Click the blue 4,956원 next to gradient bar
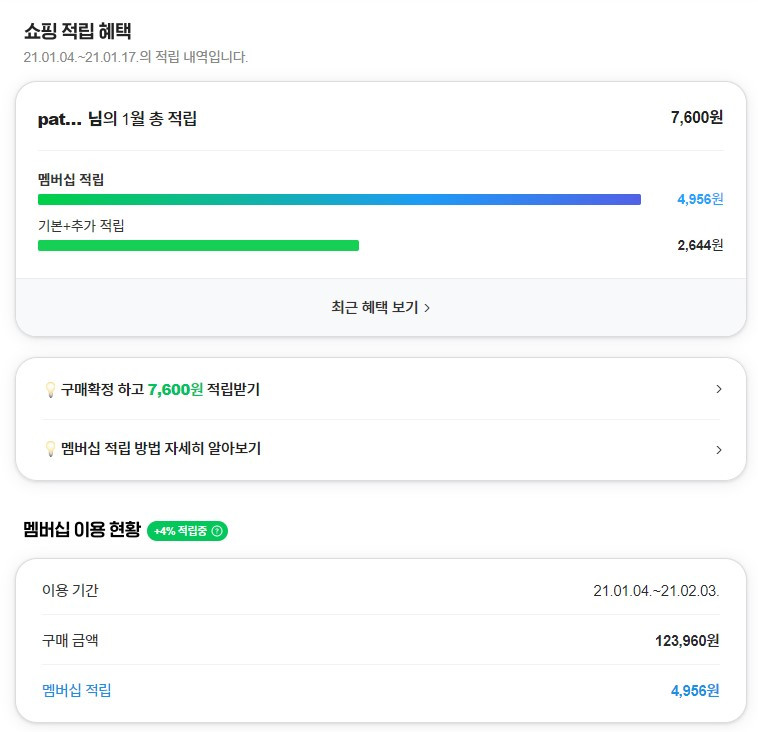The image size is (758, 732). point(700,199)
